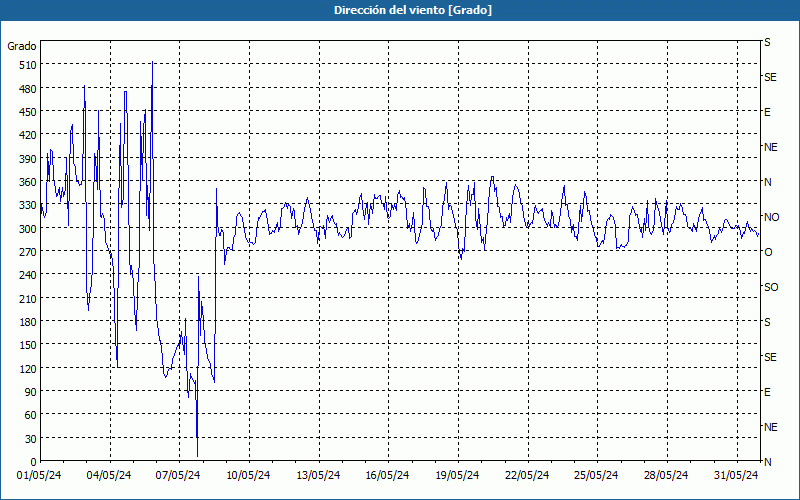Pick the 22/05/24 x-axis label
This screenshot has width=800, height=500.
click(x=527, y=476)
